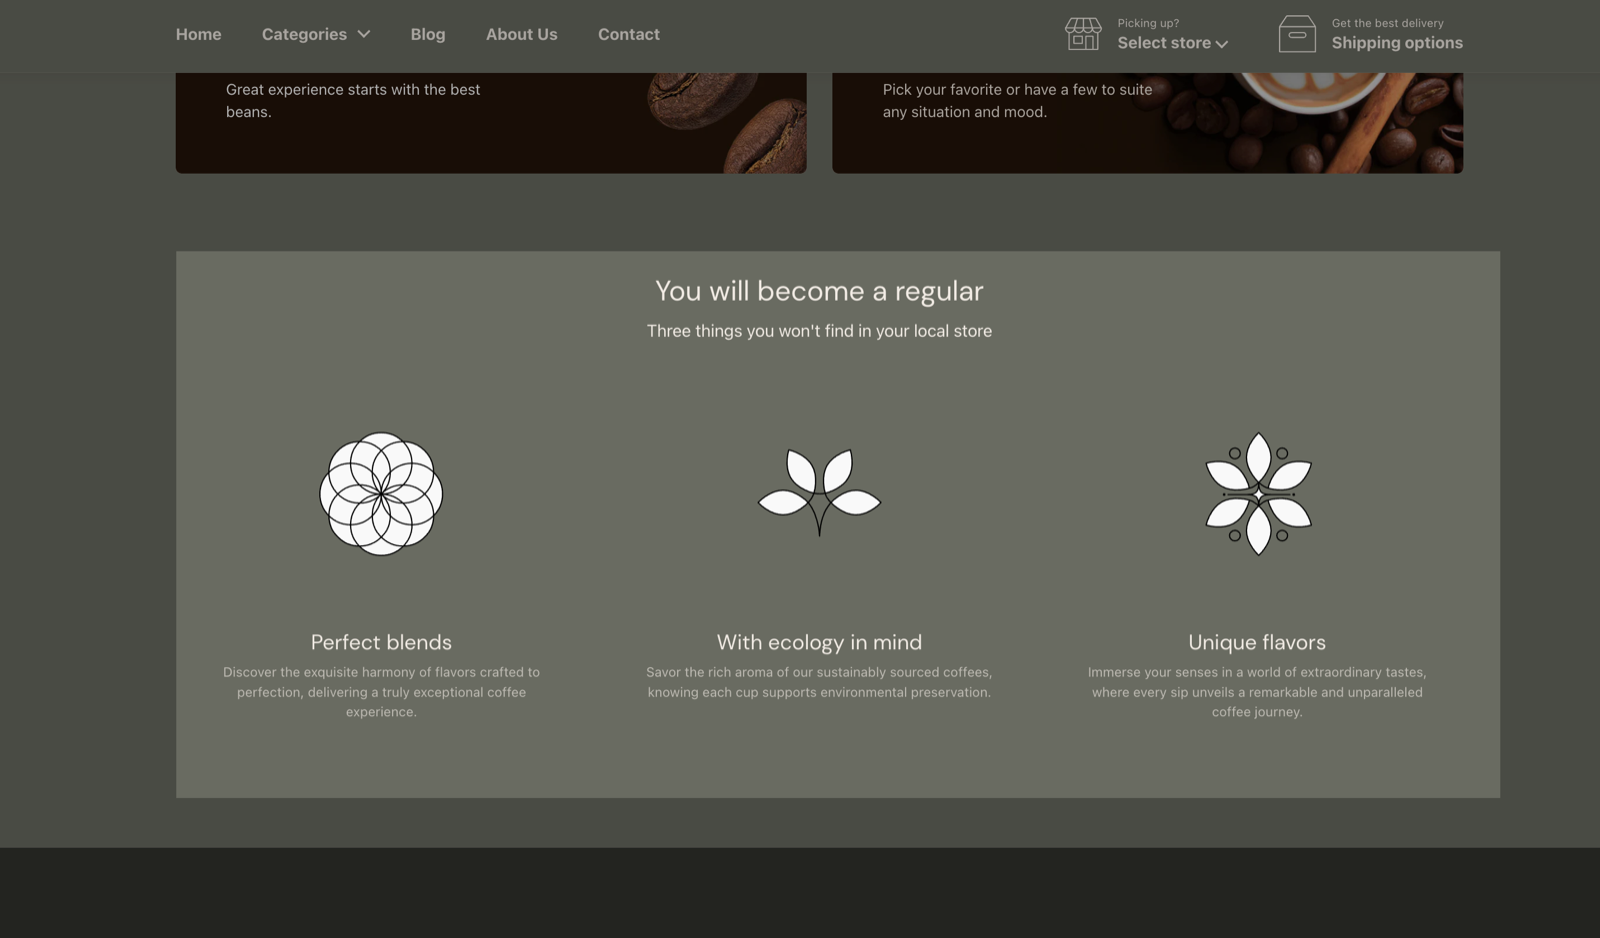Go to the Home page

click(x=199, y=34)
